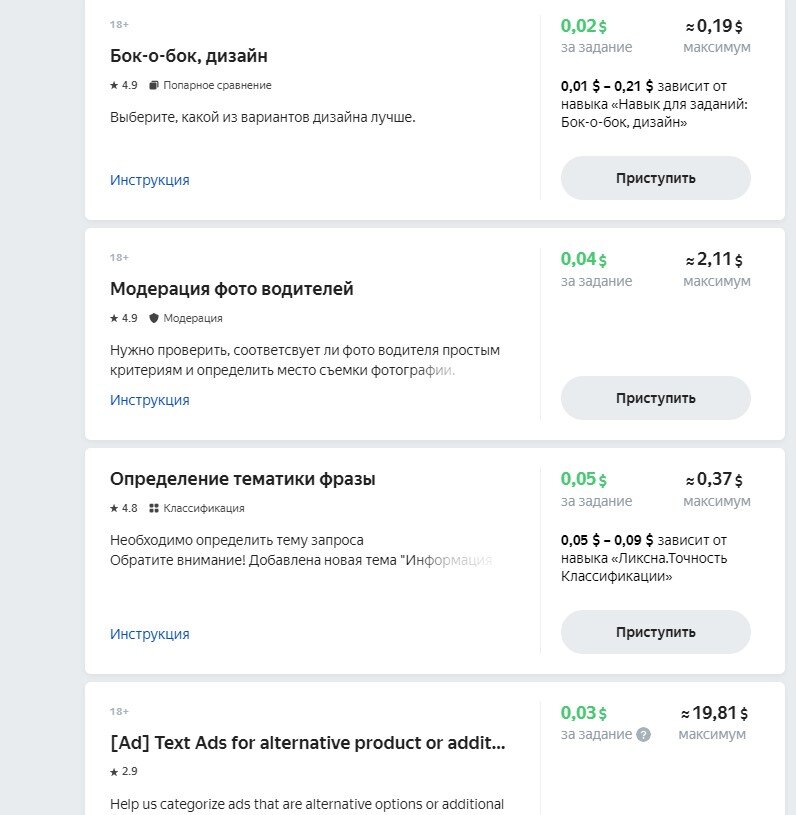Click the shield Модерация icon
Screen dimensions: 796x815
pyautogui.click(x=154, y=318)
